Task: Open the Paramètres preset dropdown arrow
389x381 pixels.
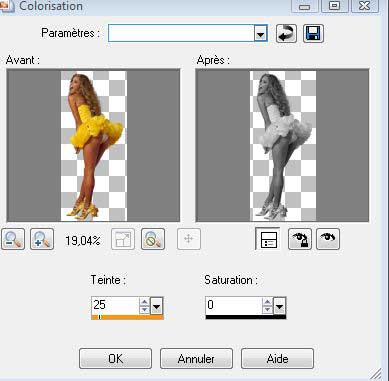Action: point(260,34)
